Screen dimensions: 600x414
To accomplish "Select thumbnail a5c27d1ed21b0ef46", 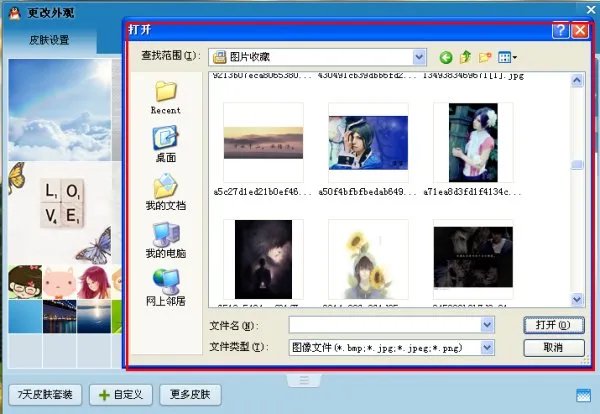I will (x=263, y=143).
